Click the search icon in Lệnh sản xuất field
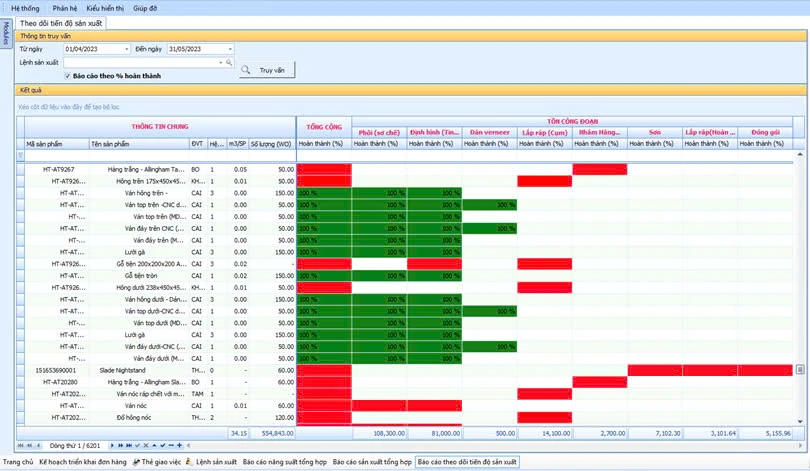 (229, 62)
